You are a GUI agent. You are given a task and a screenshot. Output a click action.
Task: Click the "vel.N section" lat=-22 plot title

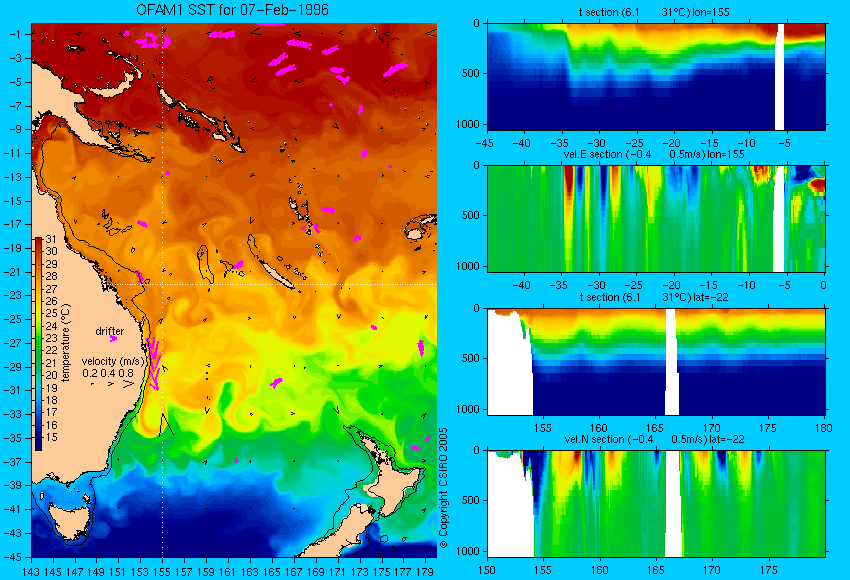654,440
